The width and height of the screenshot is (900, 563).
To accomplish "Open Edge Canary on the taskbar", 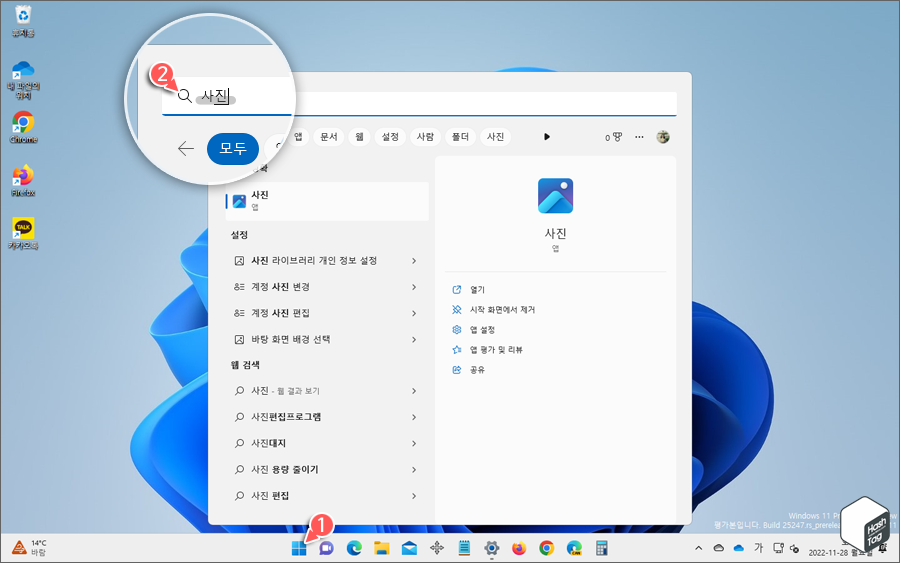I will coord(574,549).
